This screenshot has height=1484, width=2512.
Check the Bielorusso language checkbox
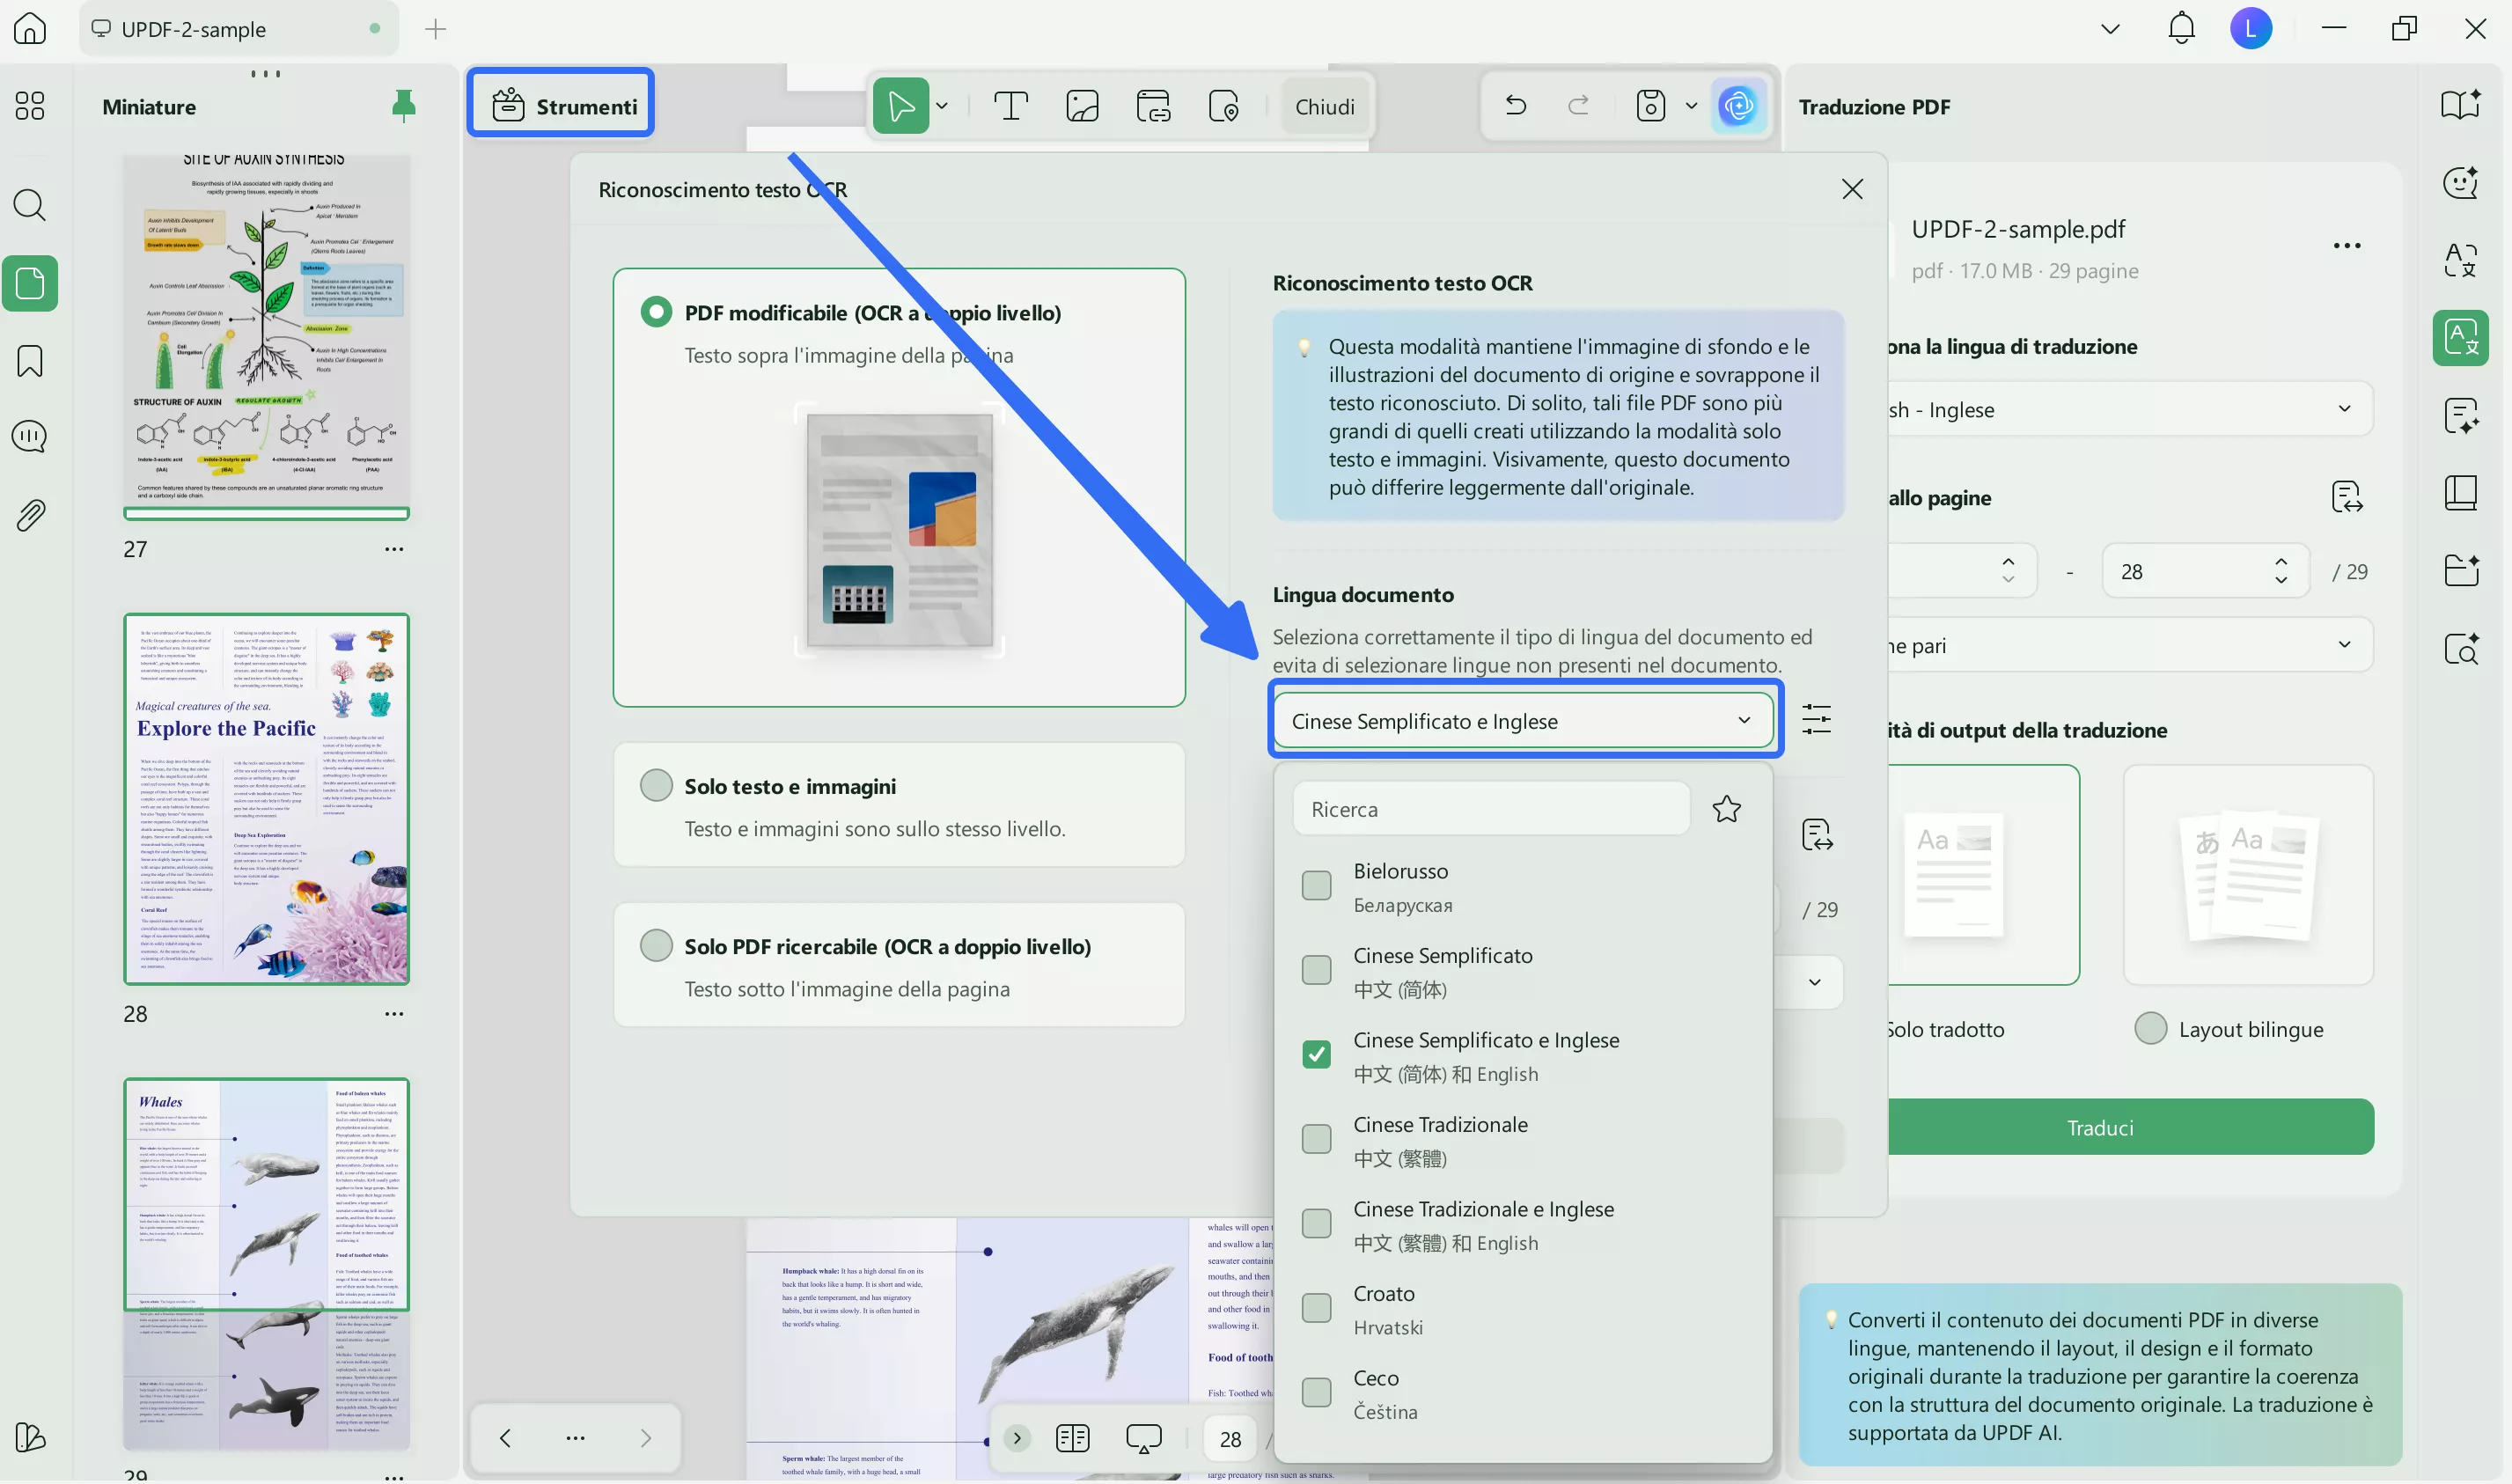(x=1316, y=885)
